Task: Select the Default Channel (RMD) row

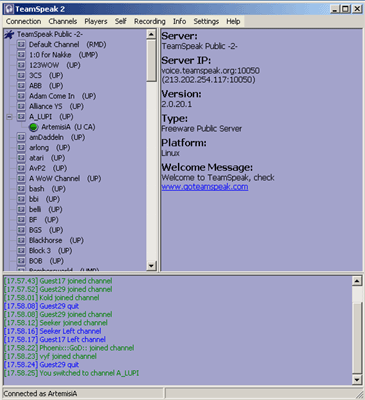Action: [x=67, y=45]
